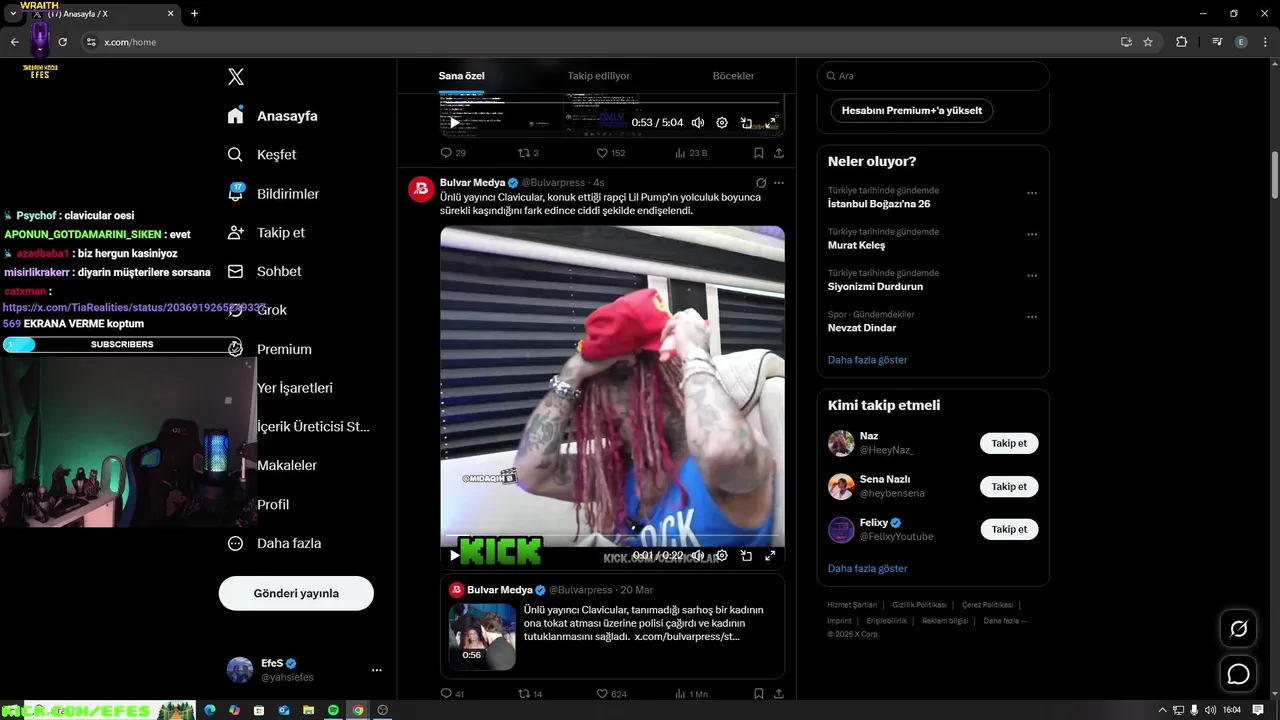Click Daha fazla göster under Kimi takip etmeli
This screenshot has height=720, width=1280.
[867, 569]
